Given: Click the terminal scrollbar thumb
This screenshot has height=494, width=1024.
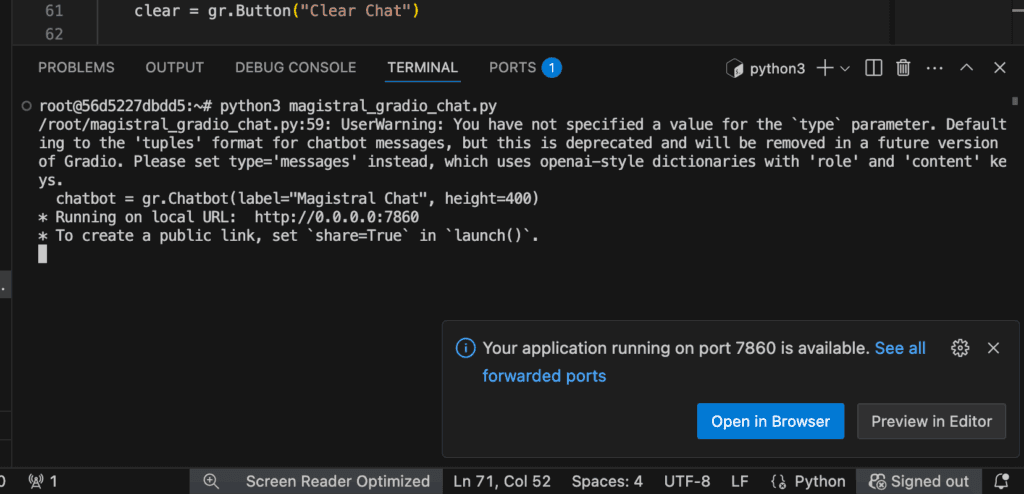Looking at the screenshot, I should 1014,101.
